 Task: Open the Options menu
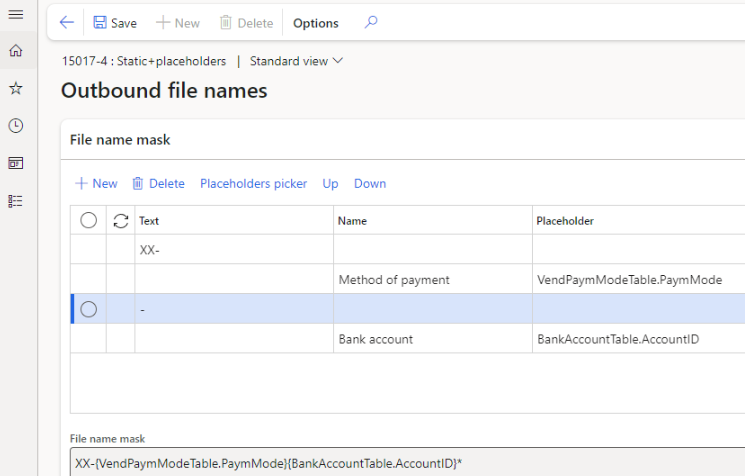[315, 23]
